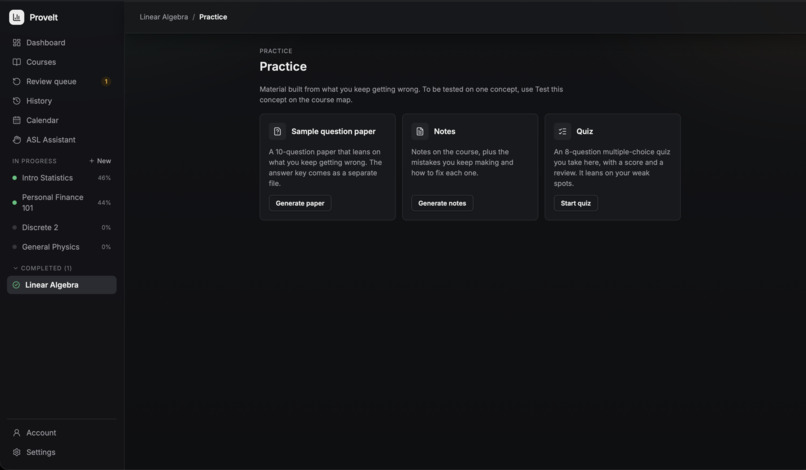
Task: Click the Dashboard grid icon
Action: tap(16, 43)
